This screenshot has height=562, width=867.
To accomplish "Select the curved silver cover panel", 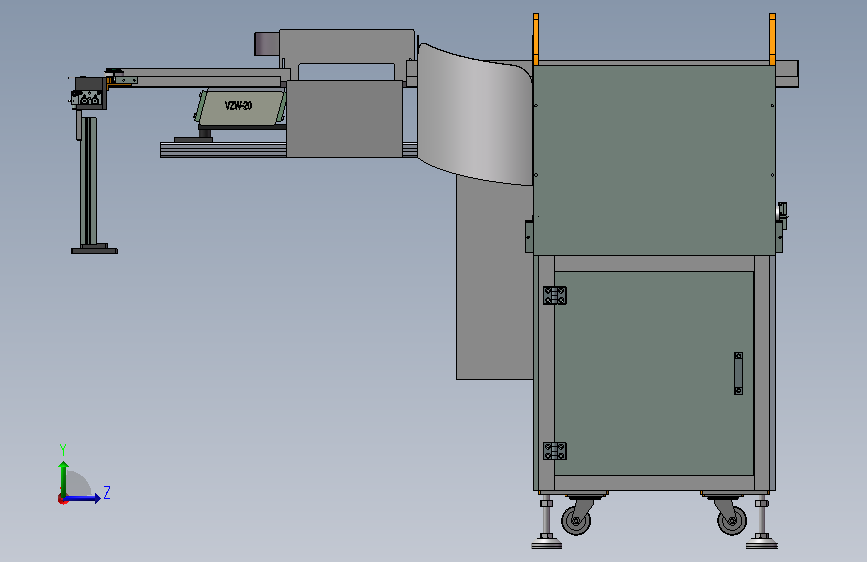I will [474, 114].
